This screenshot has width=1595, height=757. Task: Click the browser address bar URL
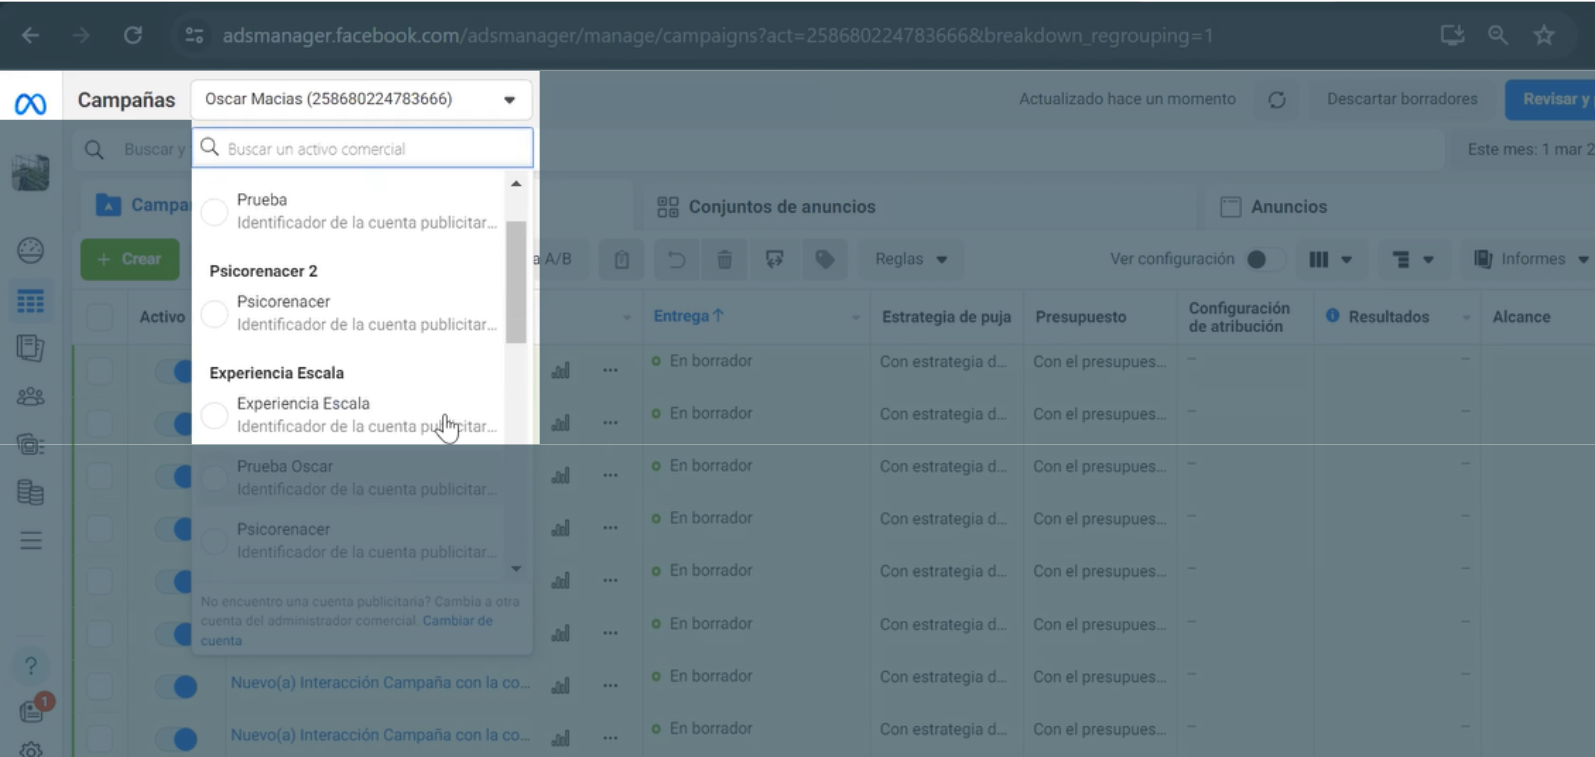point(717,36)
